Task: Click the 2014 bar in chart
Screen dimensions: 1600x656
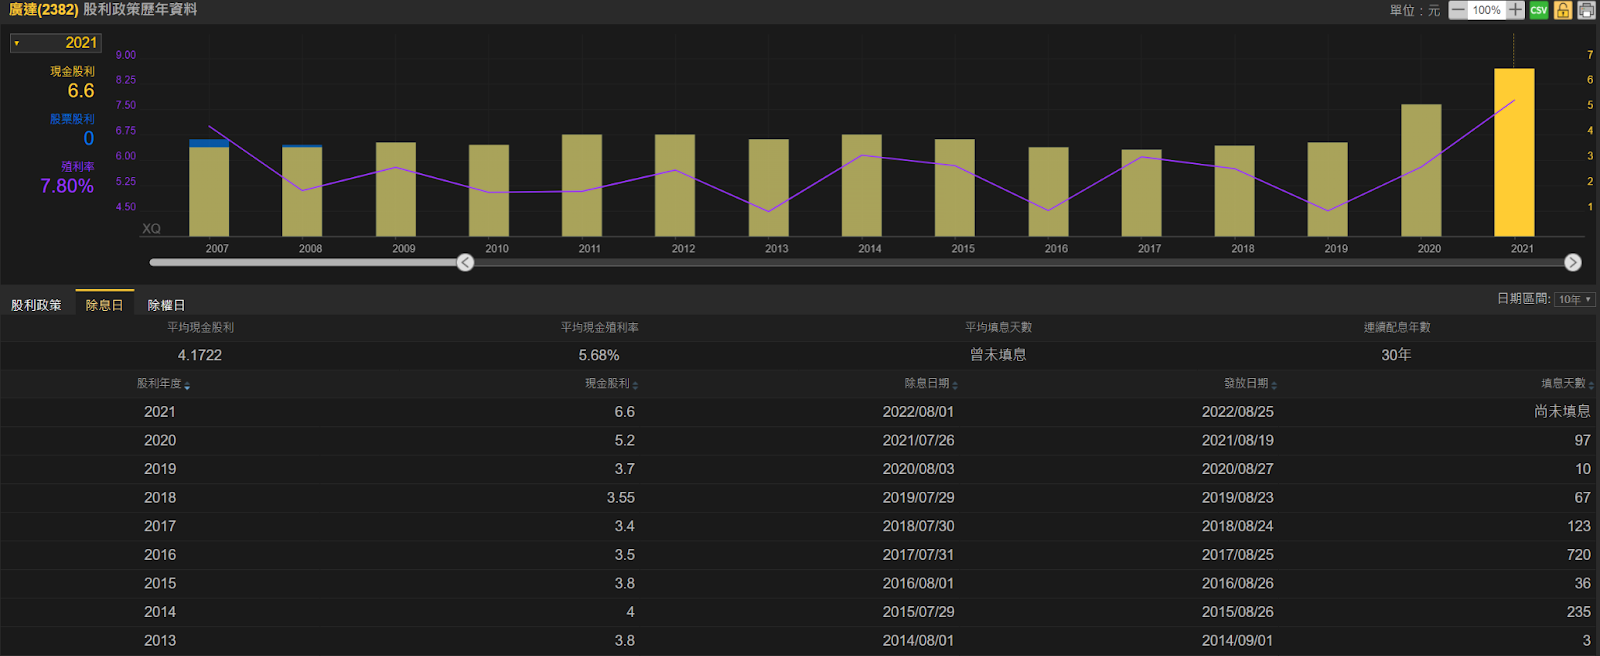Action: pos(862,185)
